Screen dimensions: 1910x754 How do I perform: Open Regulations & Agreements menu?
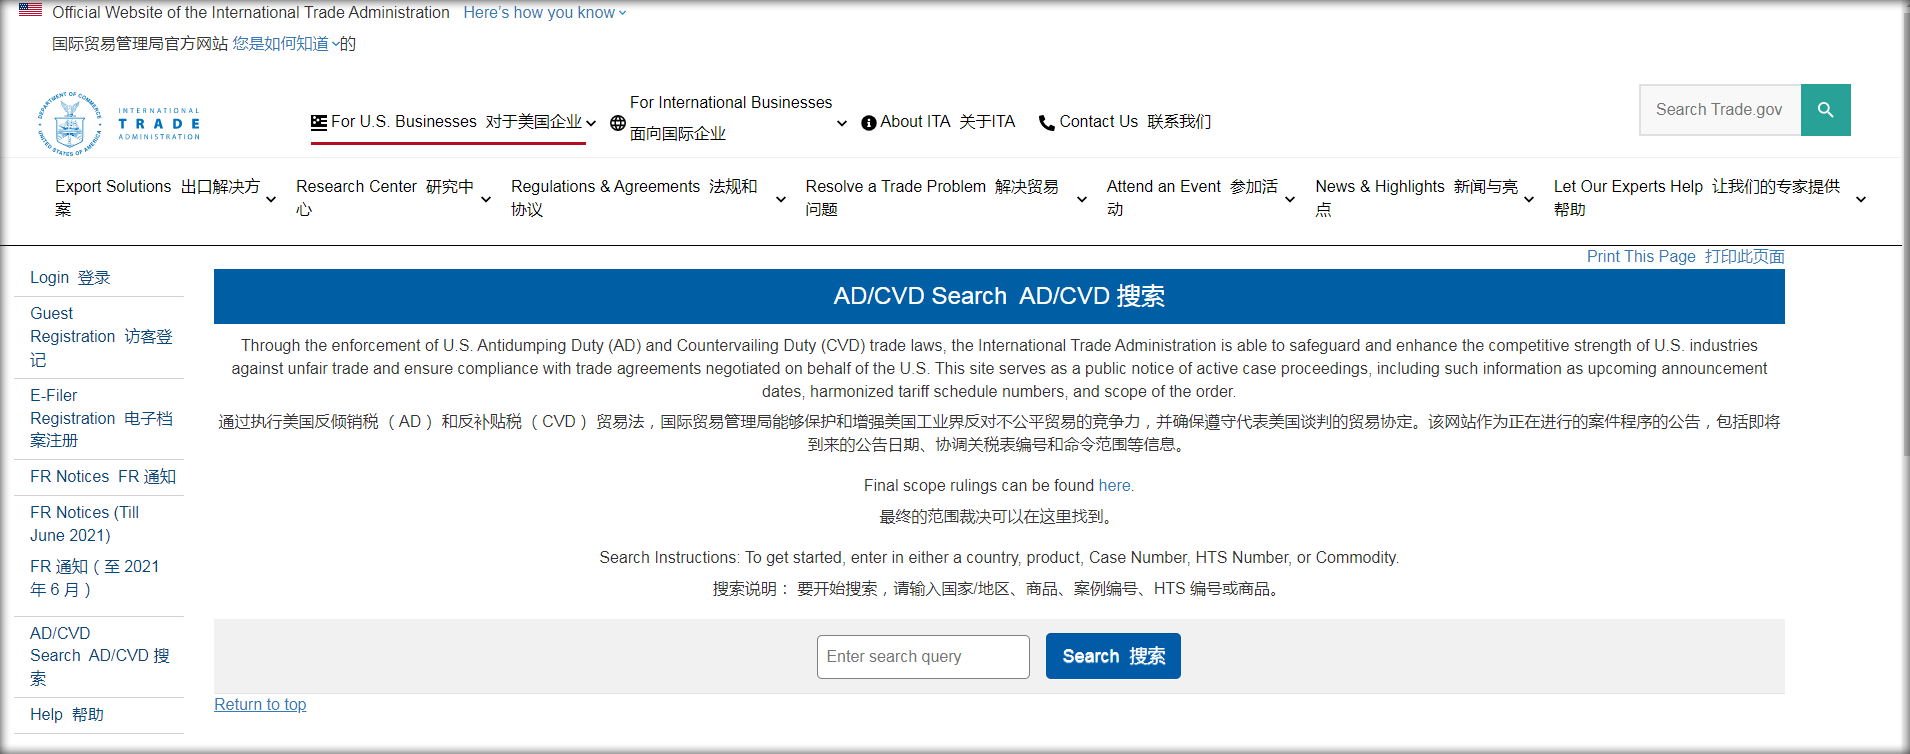[x=634, y=198]
